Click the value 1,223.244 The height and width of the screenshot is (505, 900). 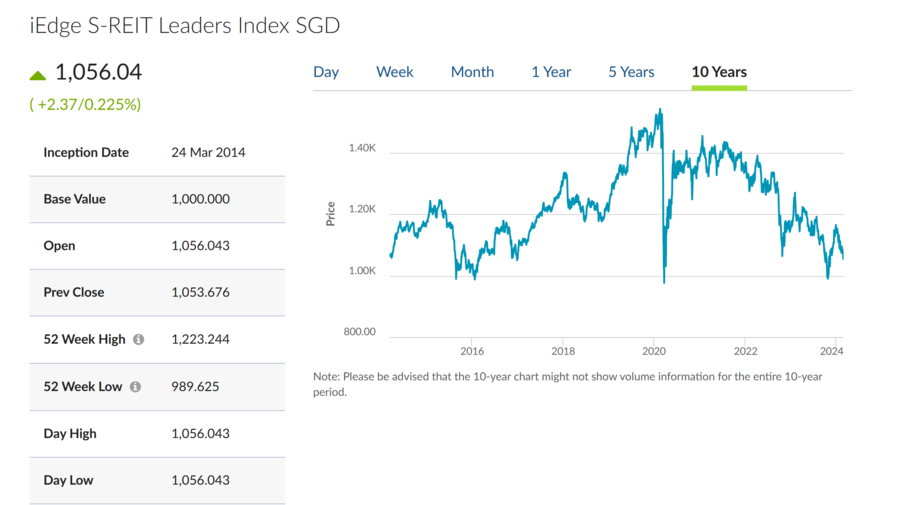click(200, 339)
